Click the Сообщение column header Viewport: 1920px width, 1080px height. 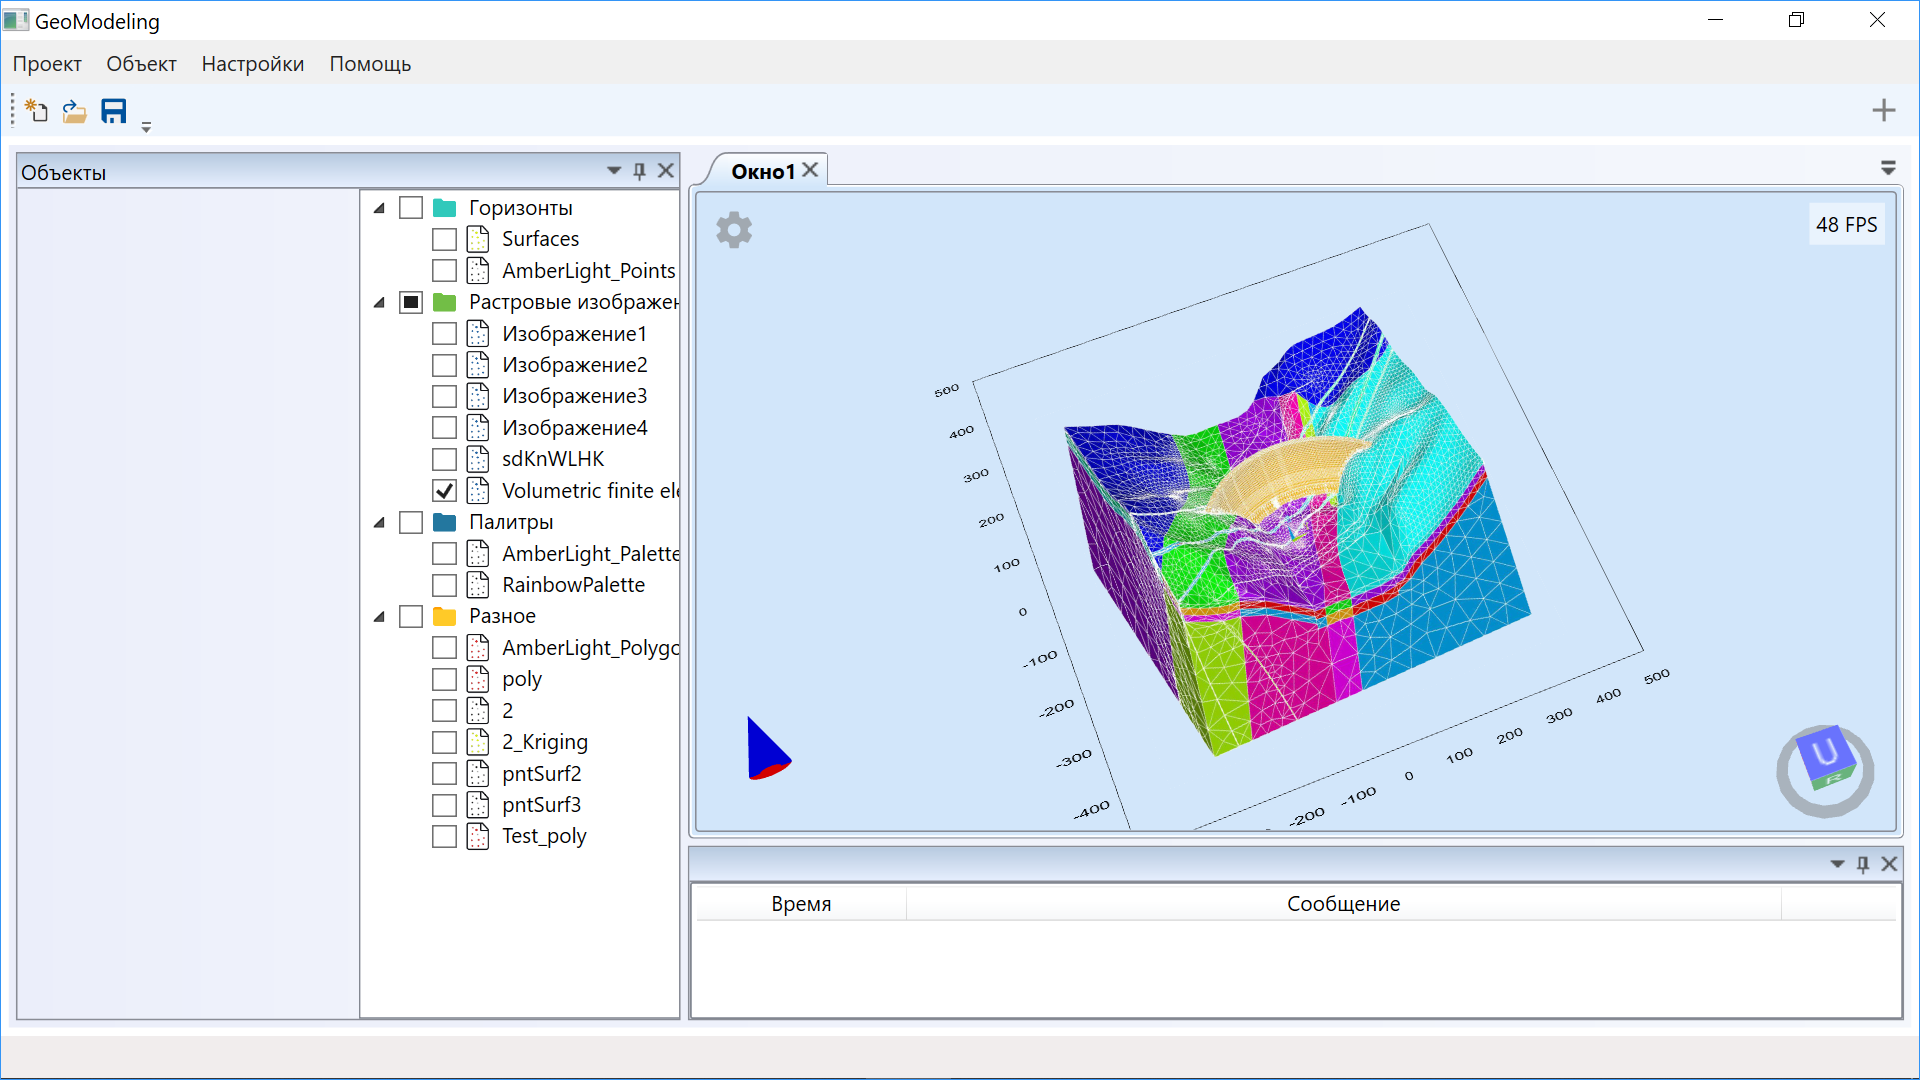click(1343, 904)
